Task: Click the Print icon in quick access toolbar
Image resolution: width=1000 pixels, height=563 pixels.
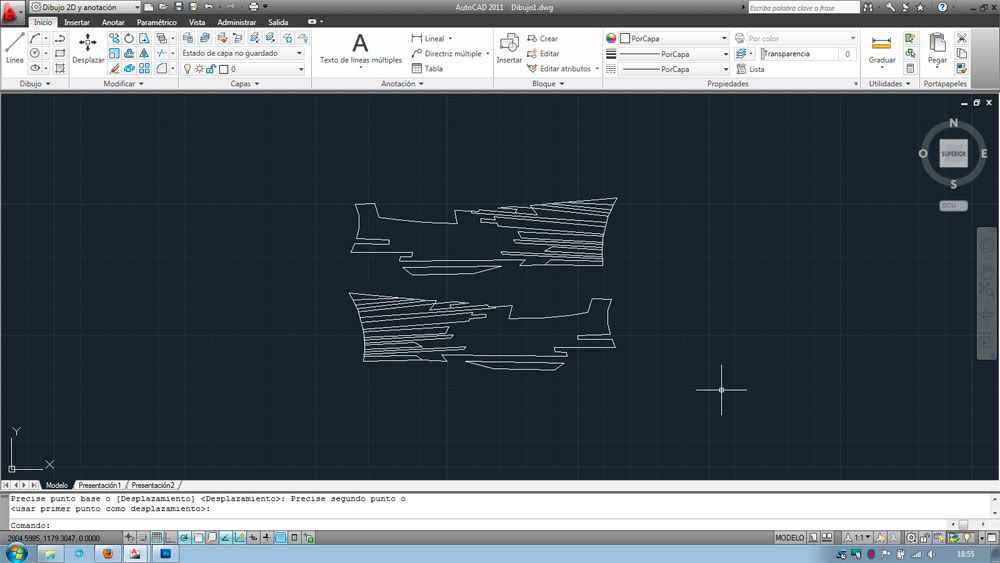Action: [x=253, y=7]
